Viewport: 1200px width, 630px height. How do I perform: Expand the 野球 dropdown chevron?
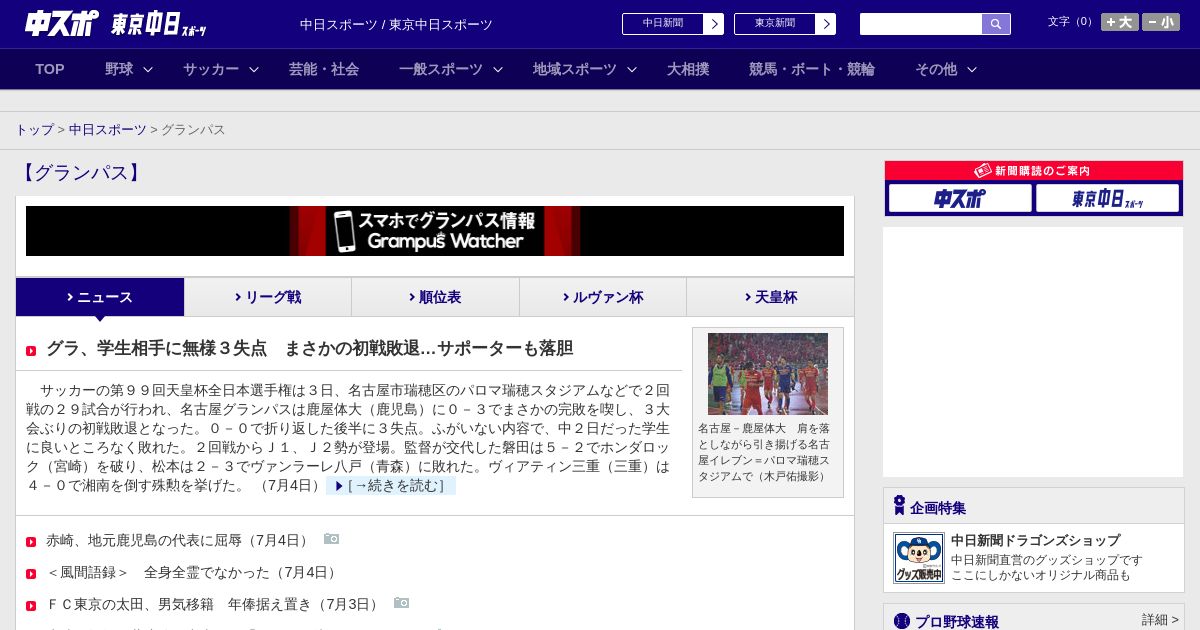click(x=148, y=70)
